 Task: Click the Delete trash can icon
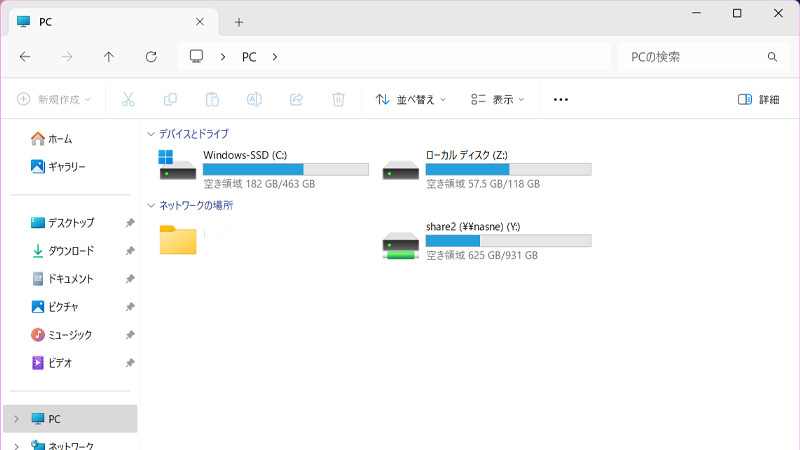338,99
